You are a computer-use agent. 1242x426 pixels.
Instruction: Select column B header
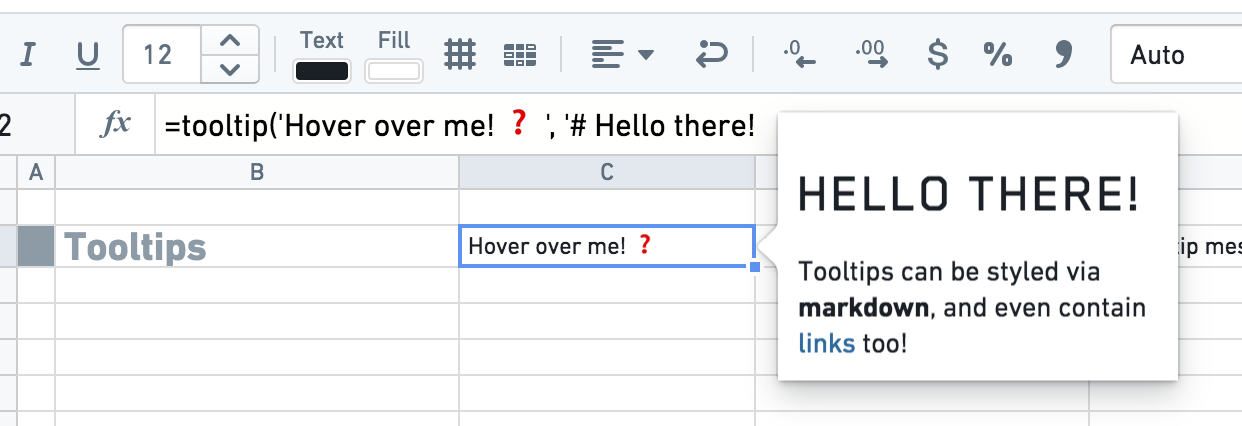(257, 173)
